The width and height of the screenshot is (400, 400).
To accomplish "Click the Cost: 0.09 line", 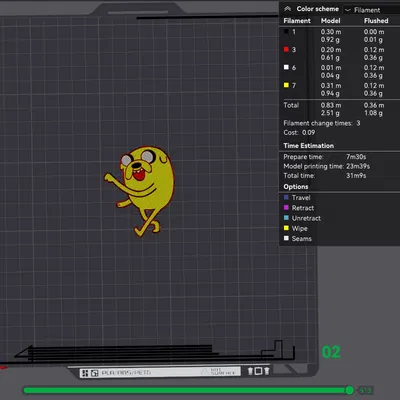I will [x=299, y=133].
